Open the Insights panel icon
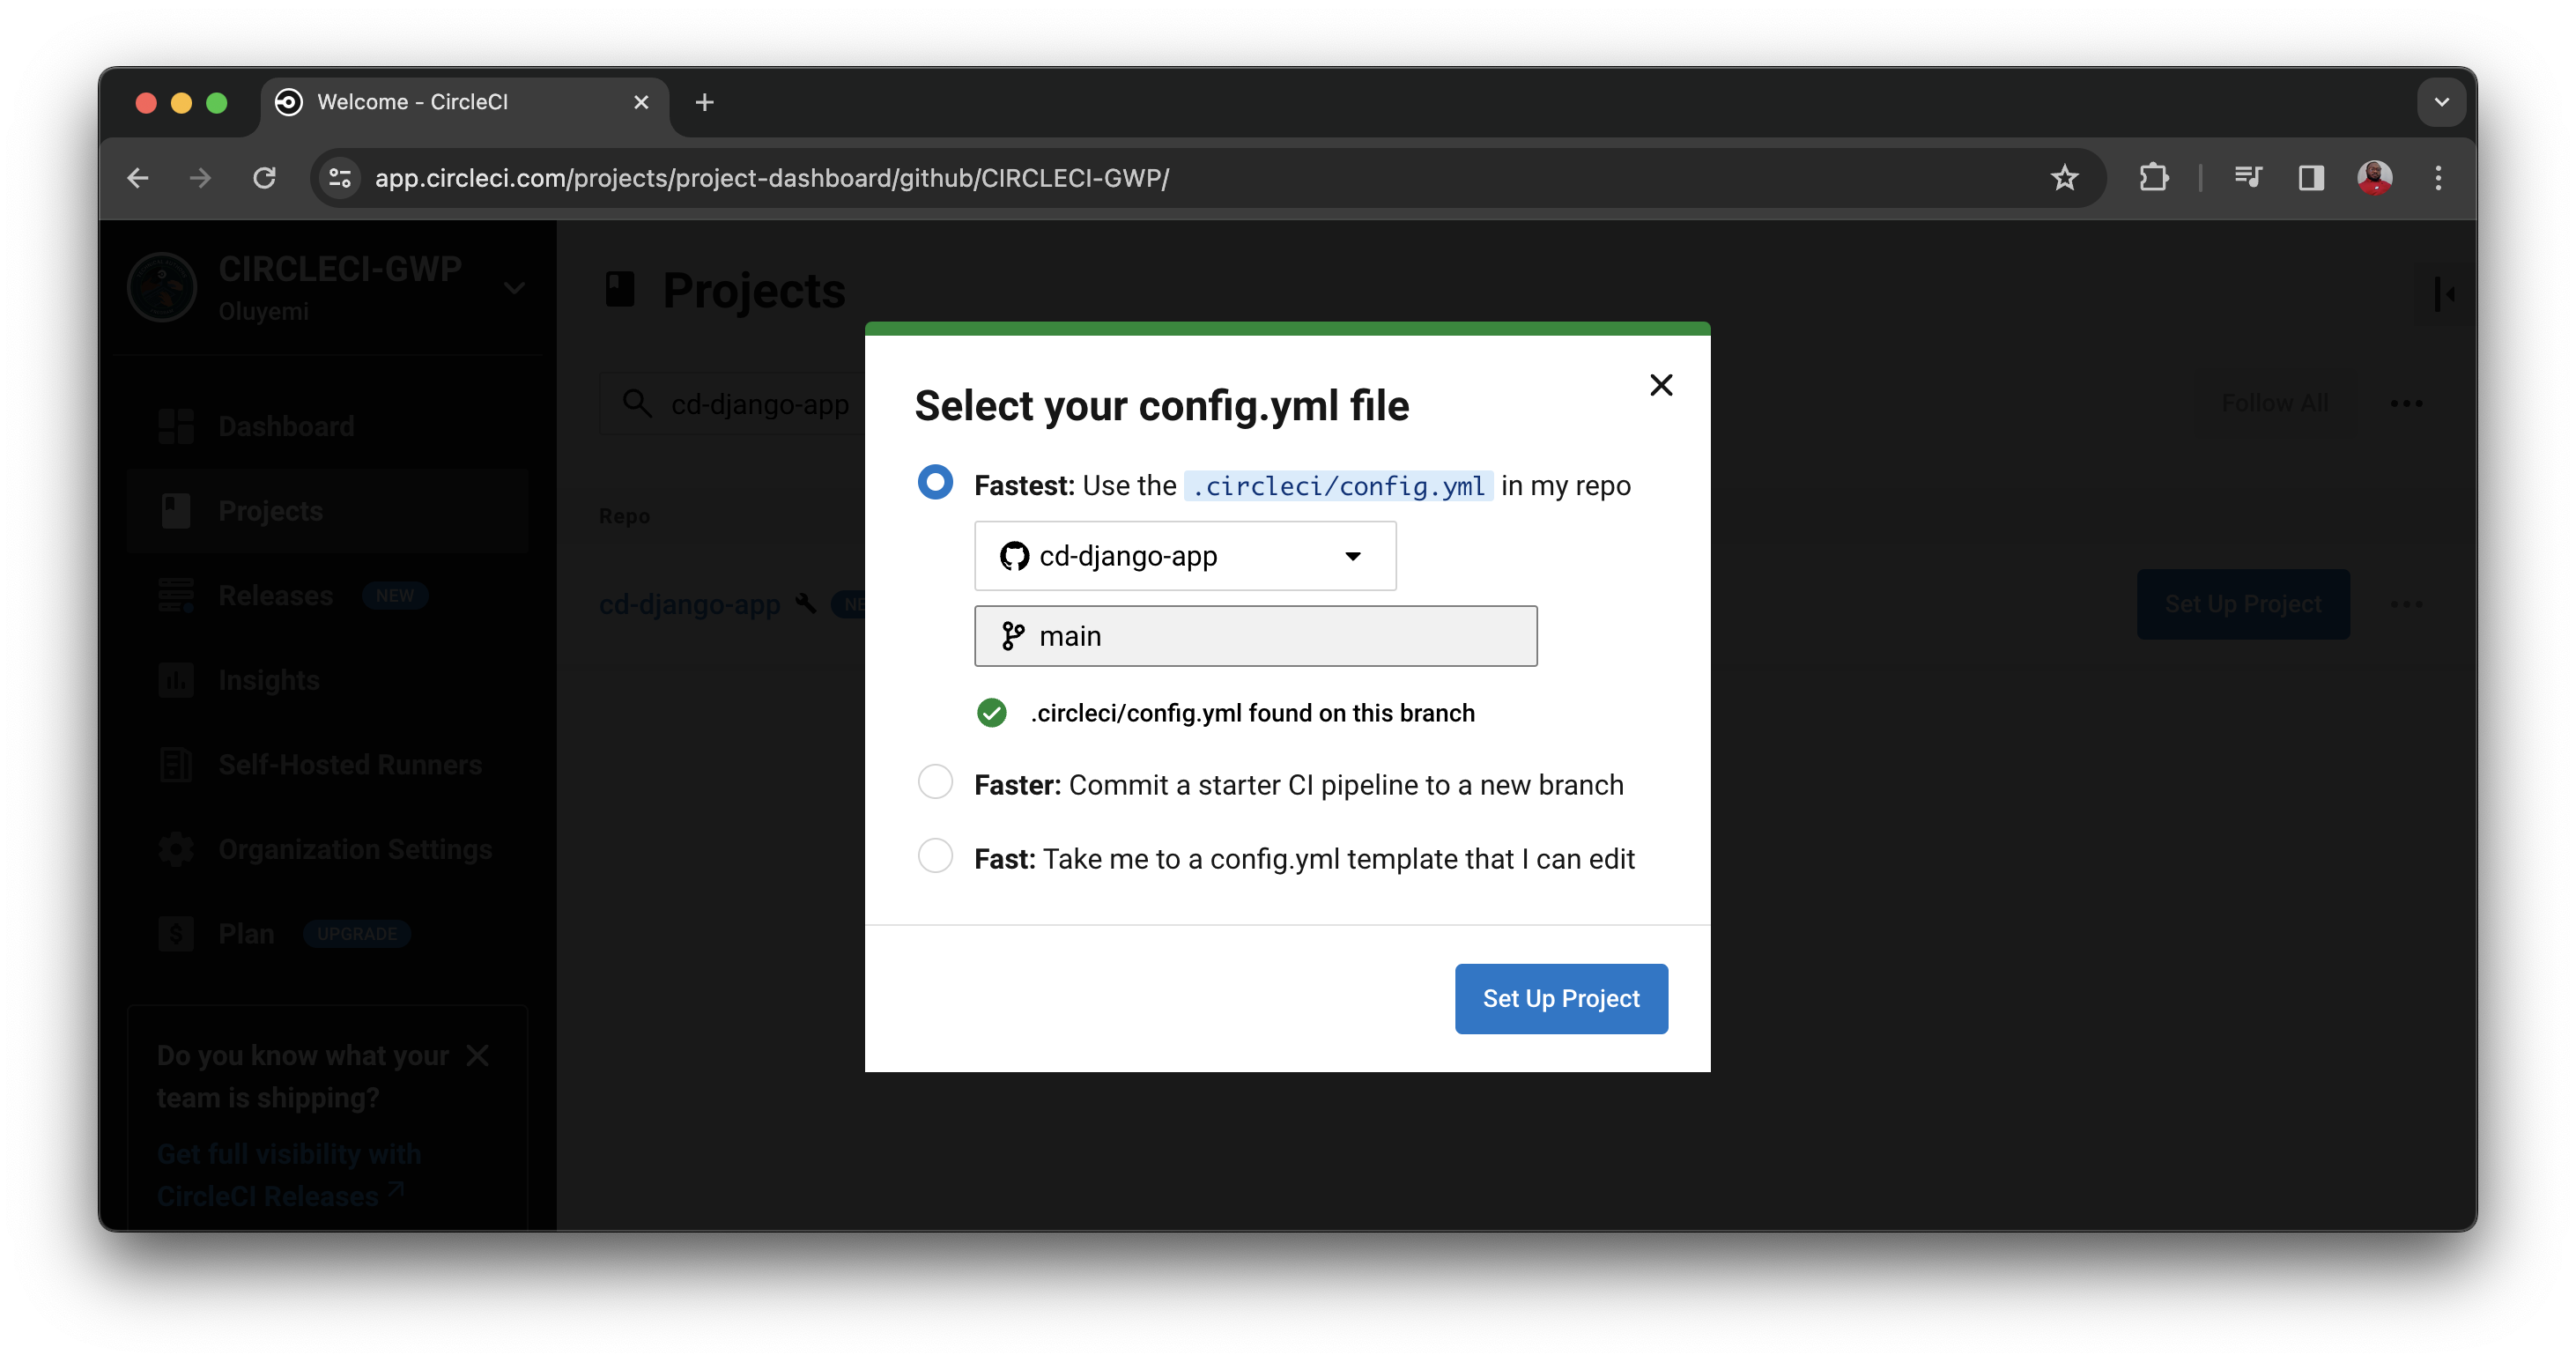Image resolution: width=2576 pixels, height=1362 pixels. click(x=176, y=680)
